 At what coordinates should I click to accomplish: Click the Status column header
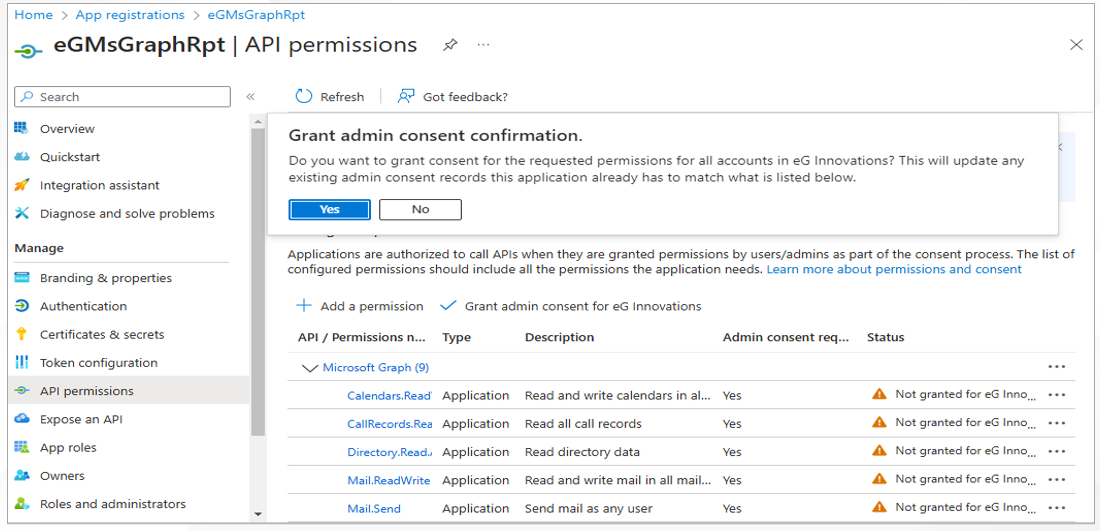[x=885, y=337]
